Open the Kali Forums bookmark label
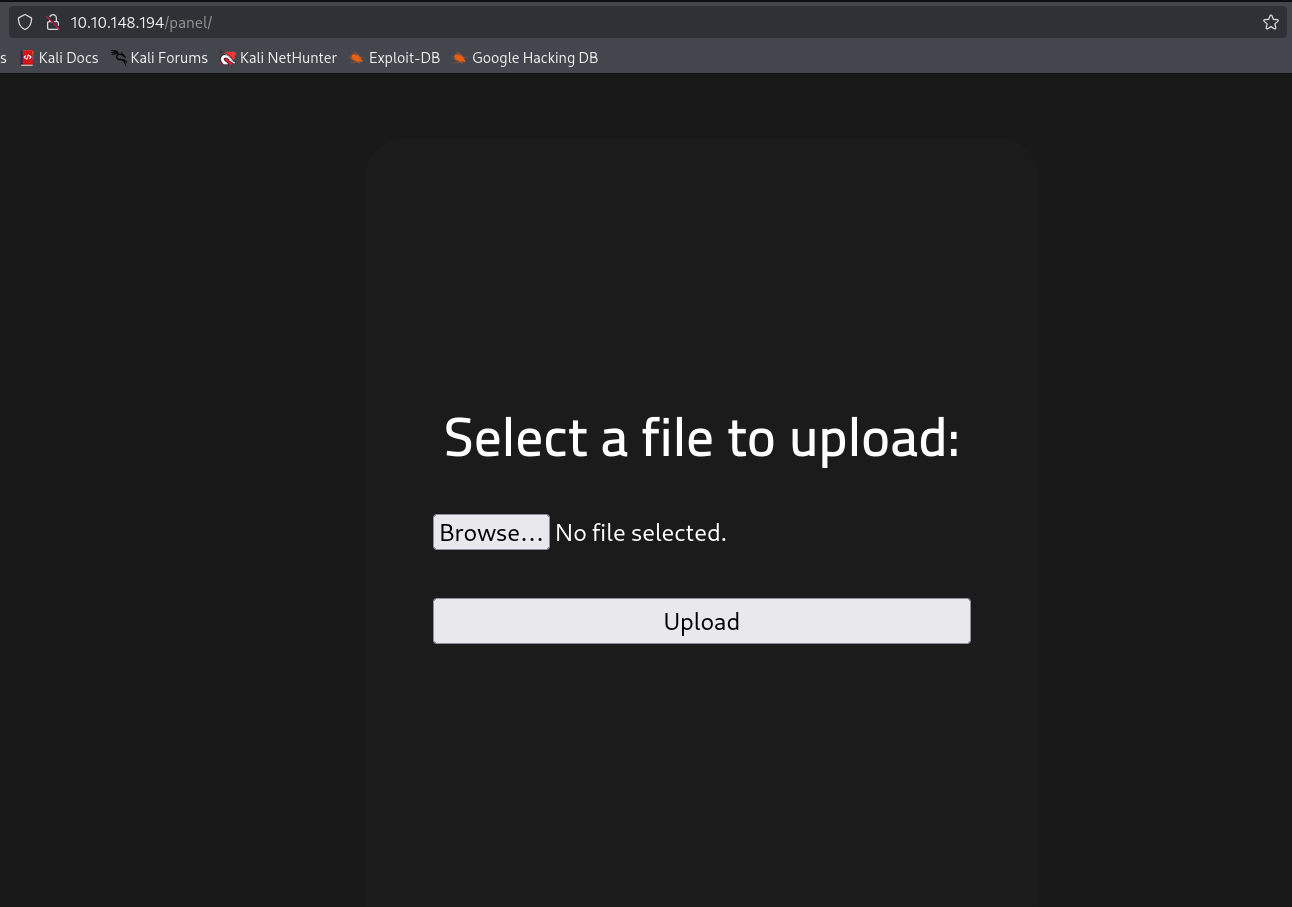The image size is (1292, 907). click(x=169, y=58)
